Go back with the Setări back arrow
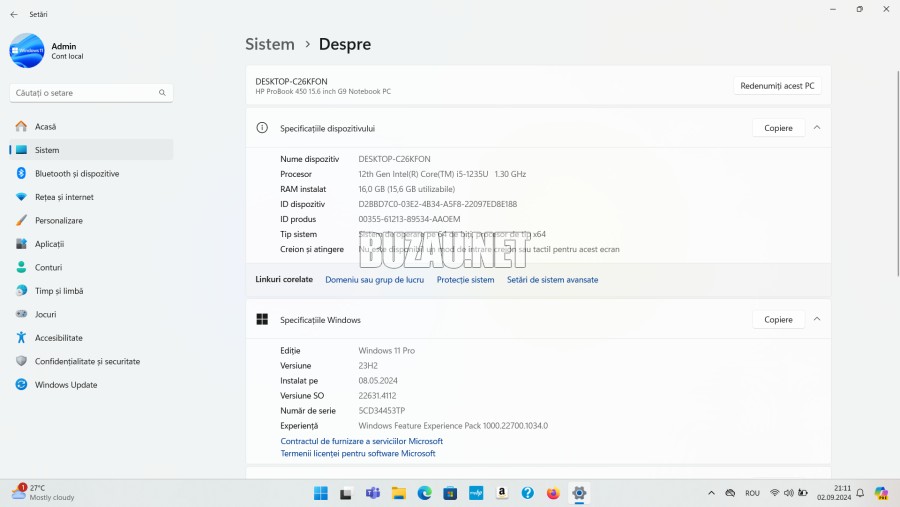900x507 pixels. [14, 14]
